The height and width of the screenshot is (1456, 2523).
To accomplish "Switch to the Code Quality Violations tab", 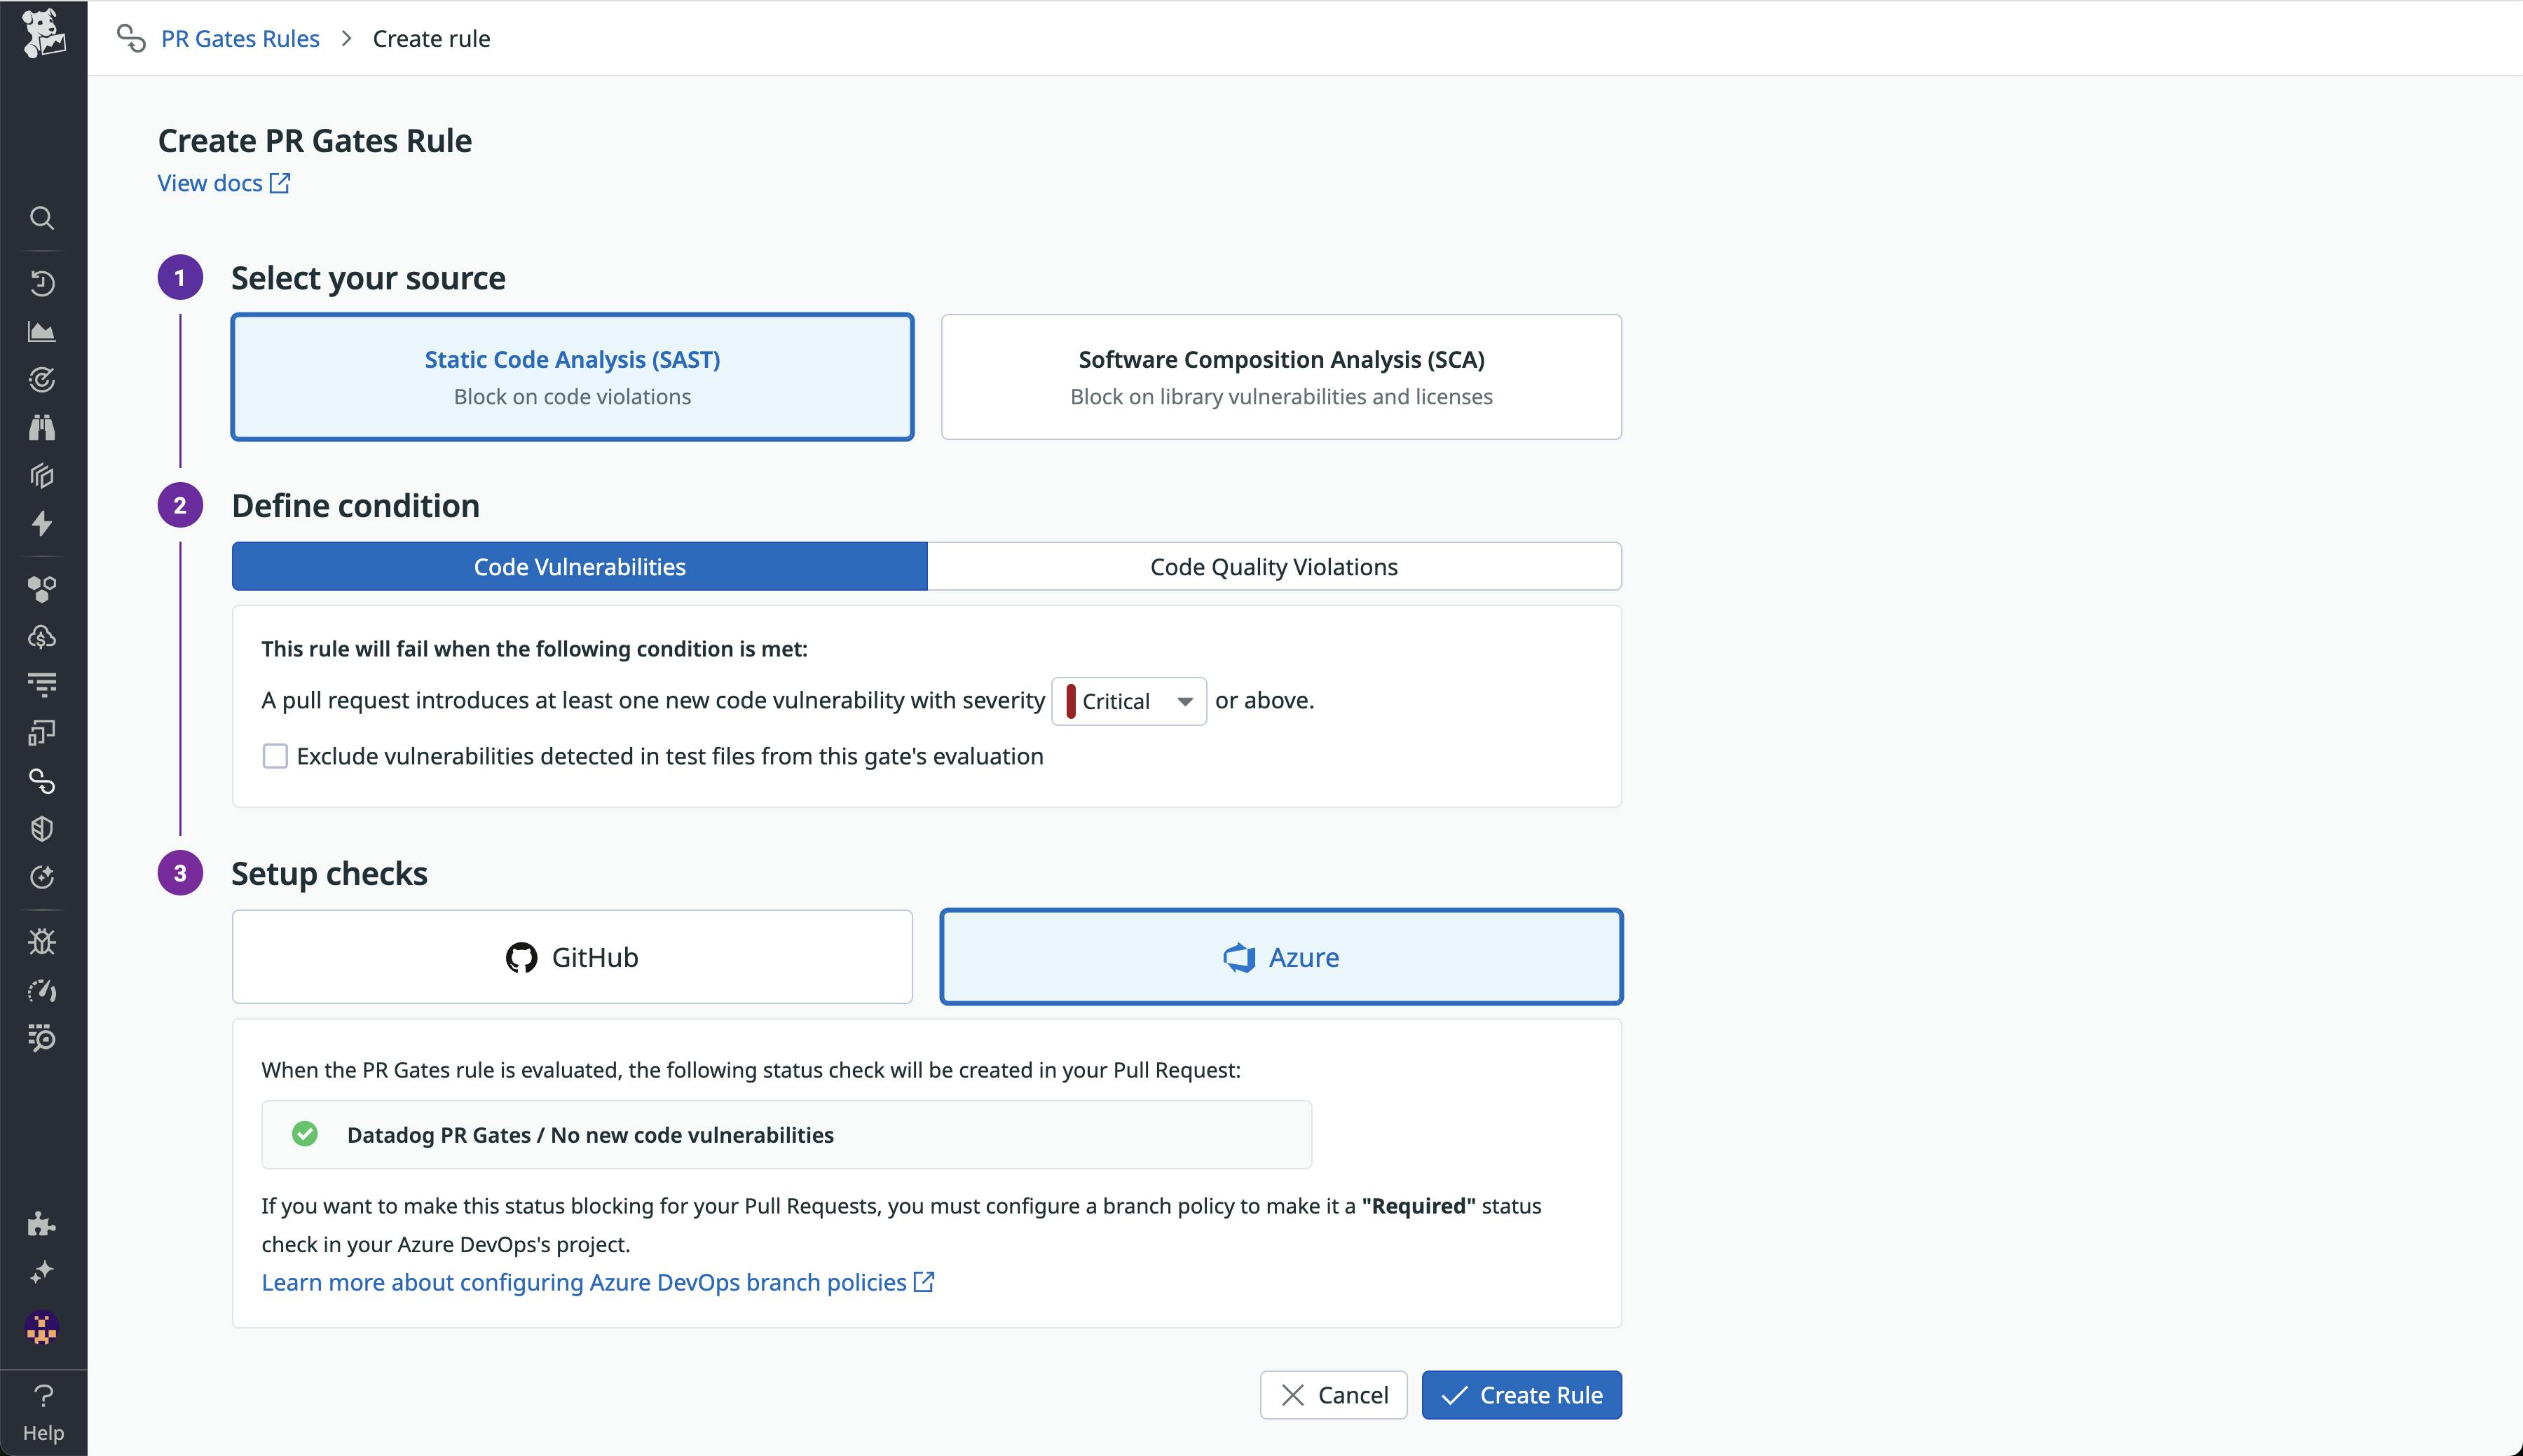I will 1272,566.
